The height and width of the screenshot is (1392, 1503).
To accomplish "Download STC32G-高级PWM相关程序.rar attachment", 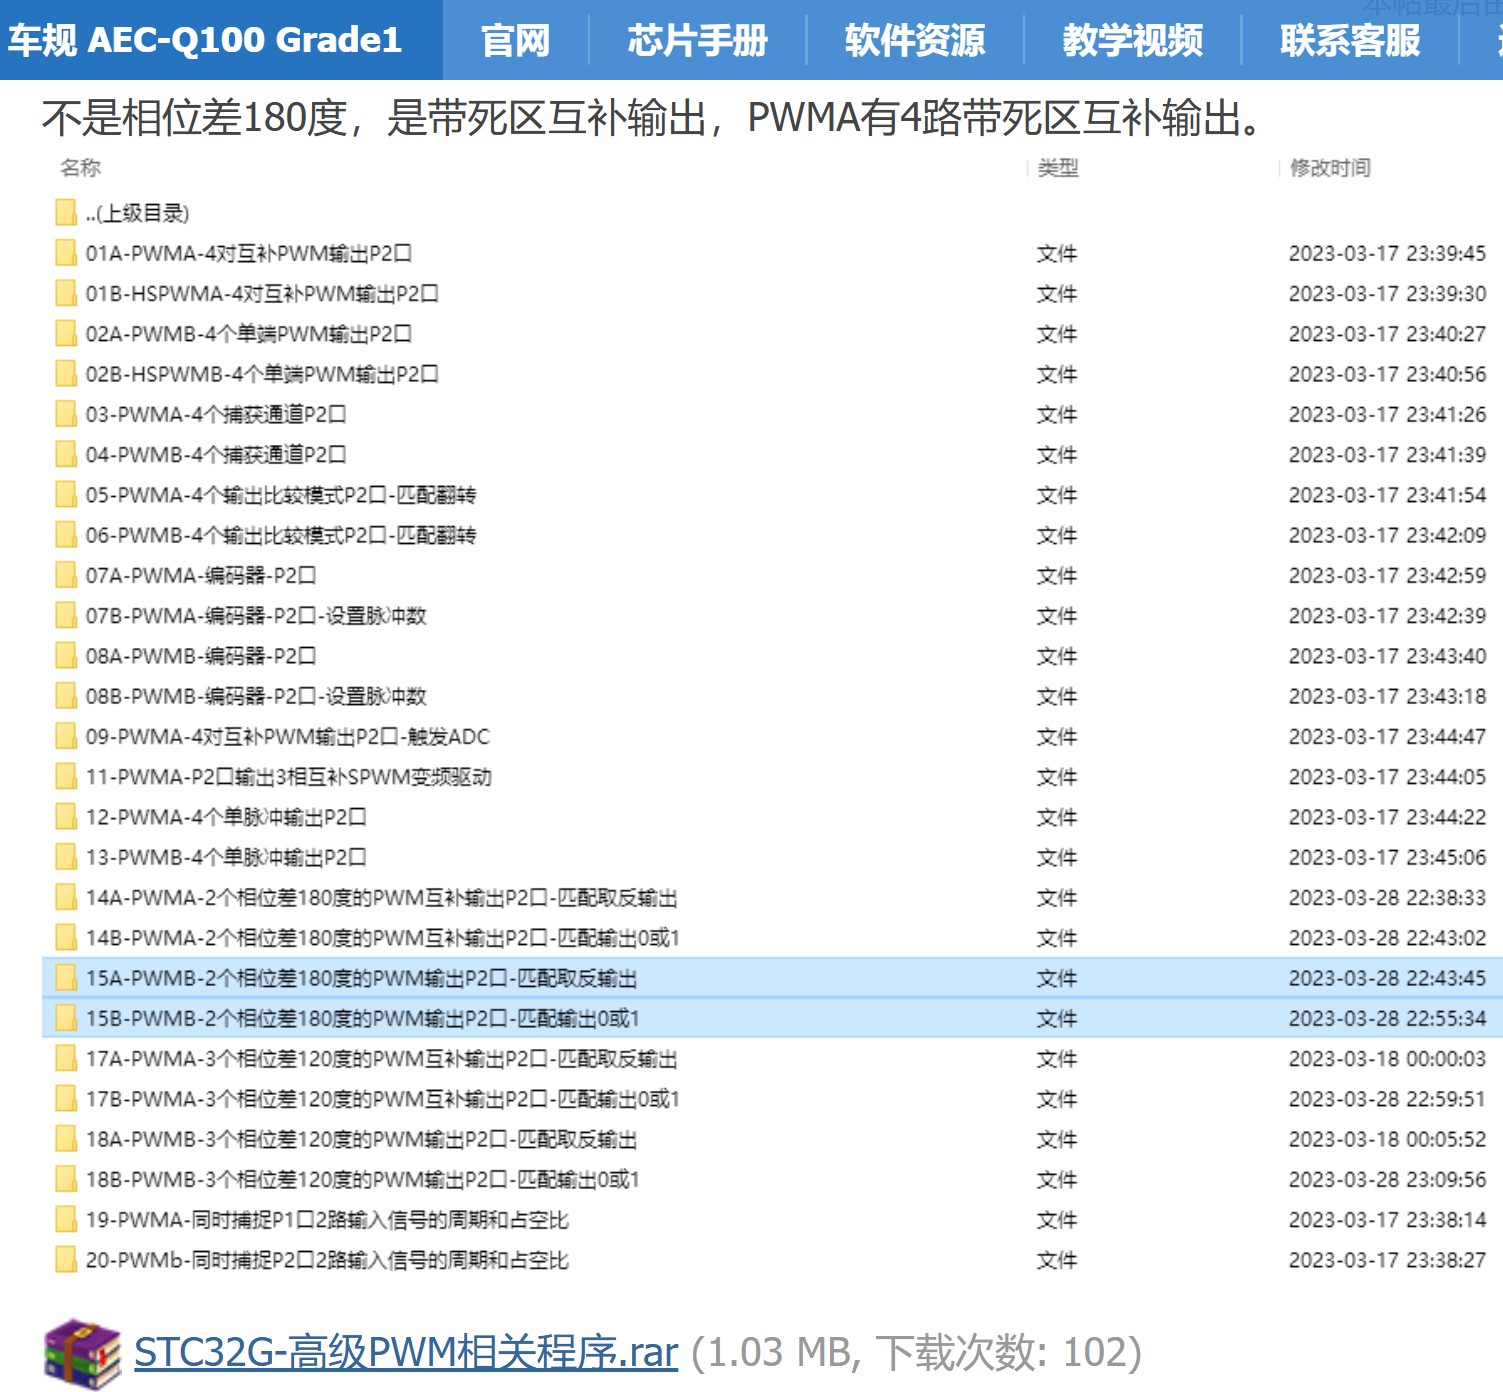I will [406, 1352].
